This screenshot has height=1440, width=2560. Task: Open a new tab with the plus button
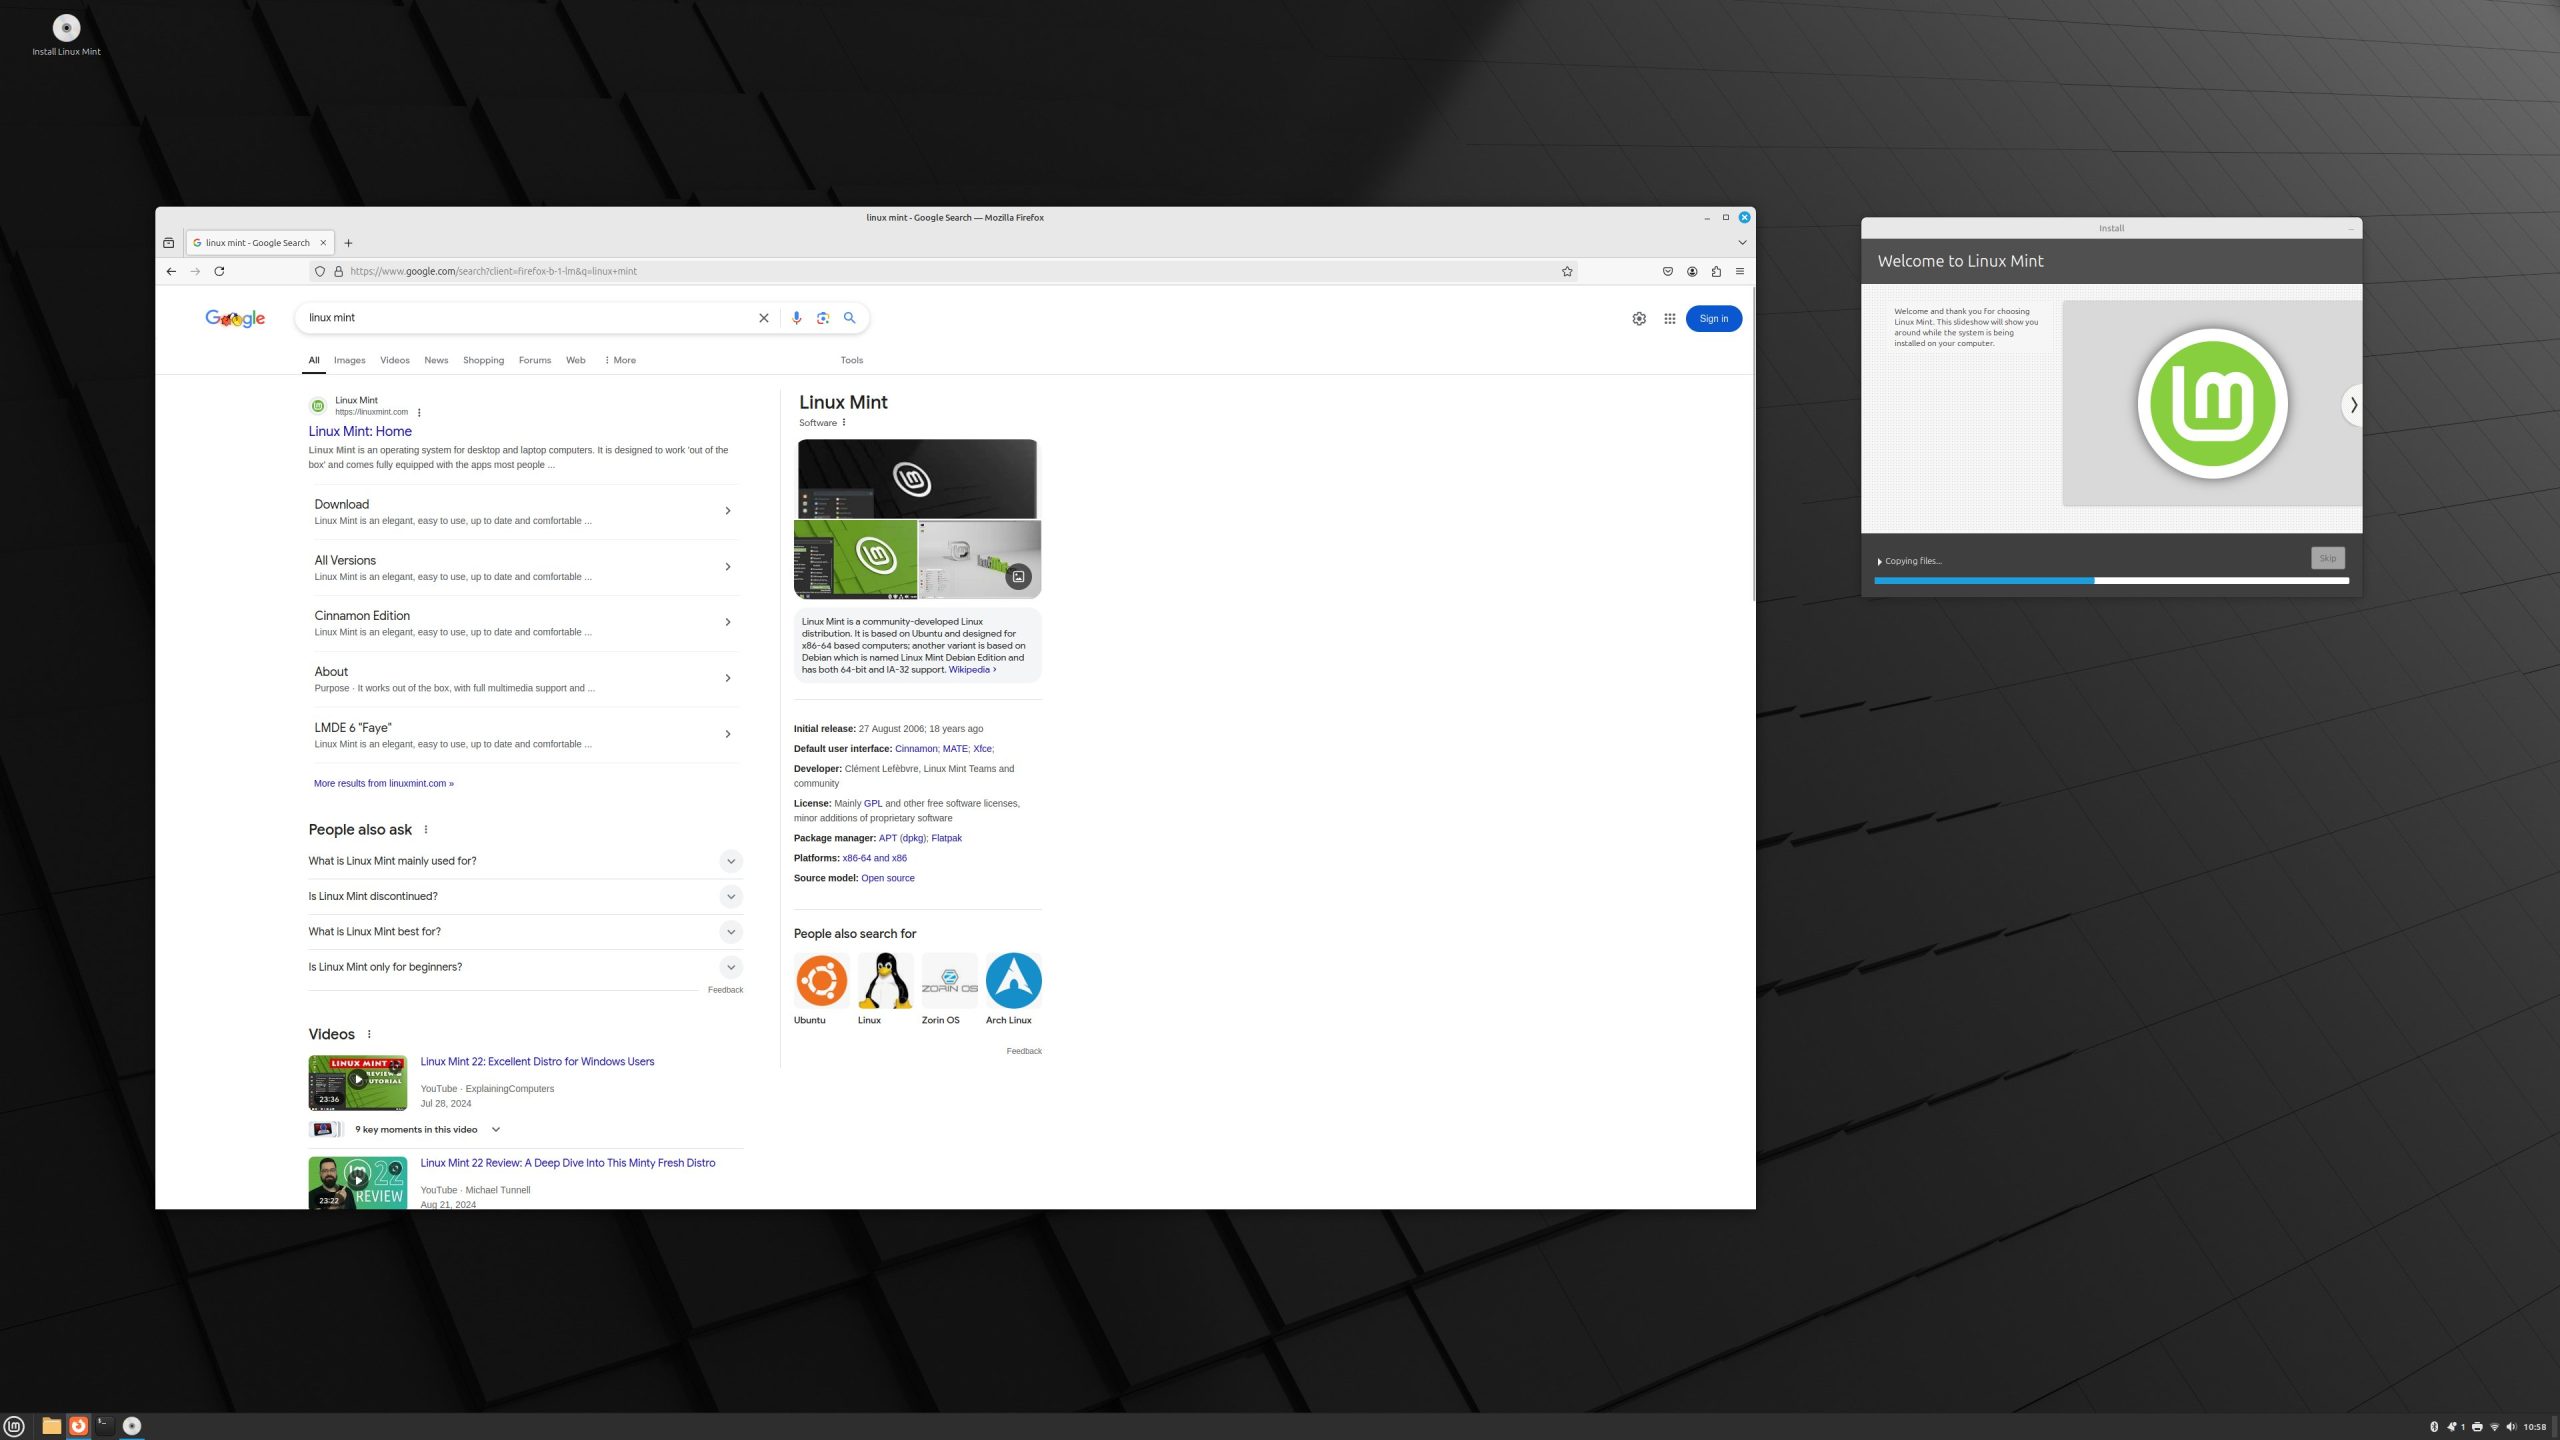(x=348, y=243)
